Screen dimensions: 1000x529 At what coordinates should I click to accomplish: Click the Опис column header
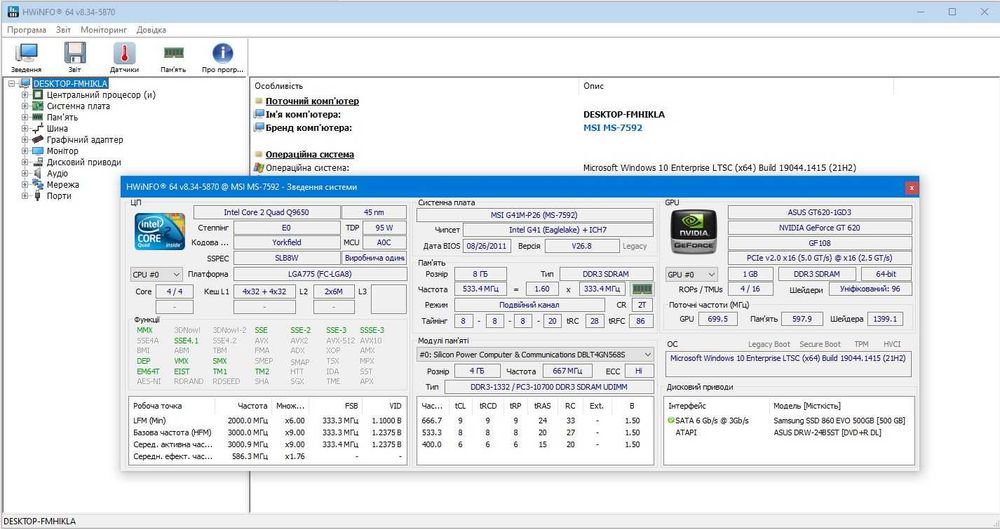coord(593,86)
